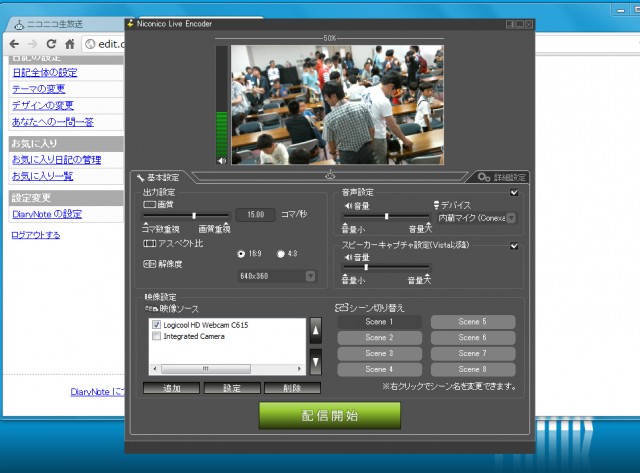640x473 pixels.
Task: Select the ニコニコ生放送 browser tab
Action: coord(65,24)
